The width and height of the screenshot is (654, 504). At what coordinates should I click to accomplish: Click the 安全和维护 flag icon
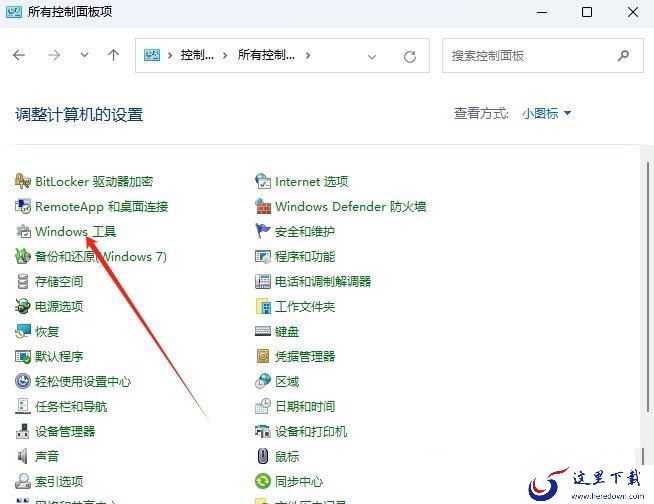[263, 231]
